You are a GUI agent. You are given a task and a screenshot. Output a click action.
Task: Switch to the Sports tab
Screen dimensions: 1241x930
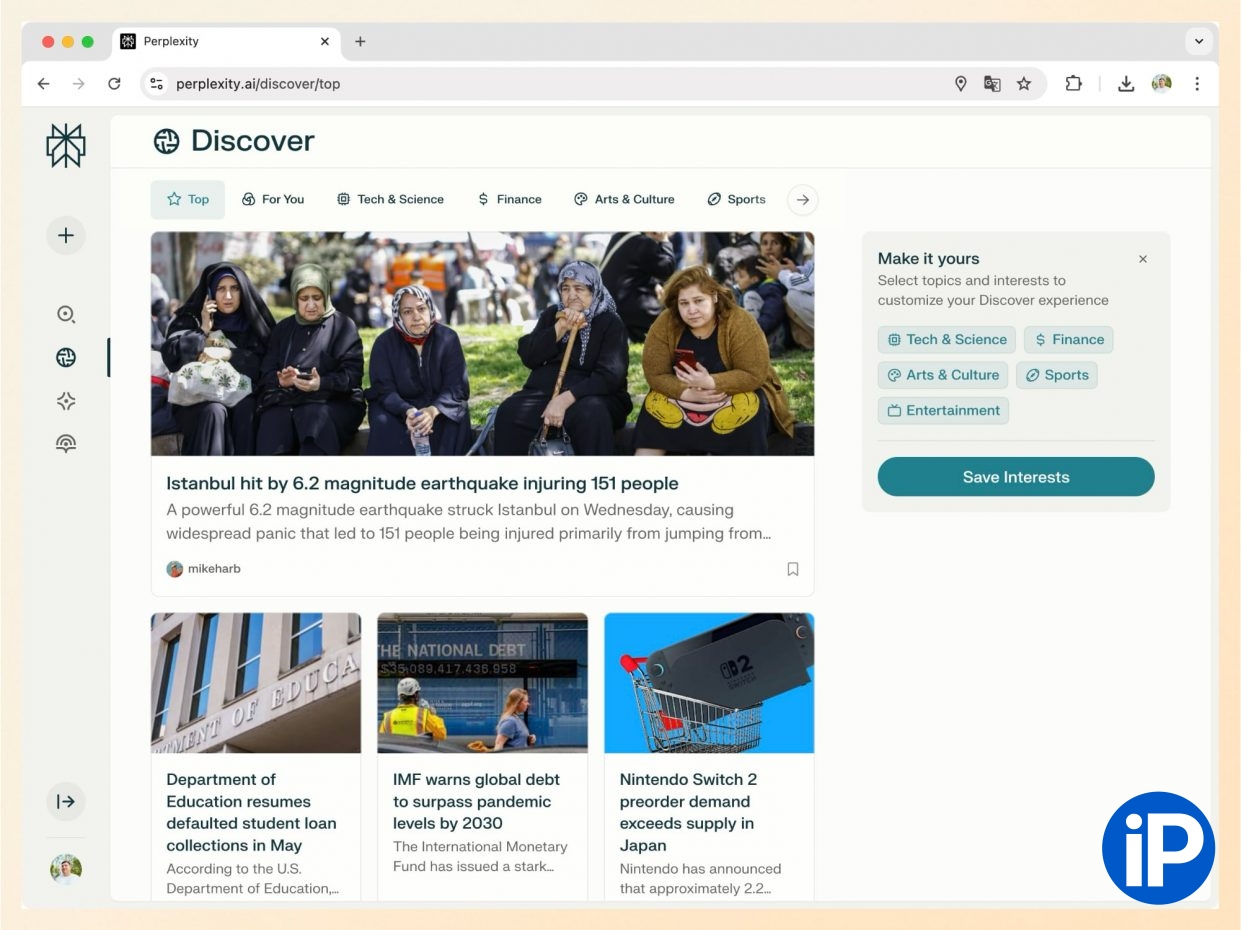pyautogui.click(x=736, y=199)
